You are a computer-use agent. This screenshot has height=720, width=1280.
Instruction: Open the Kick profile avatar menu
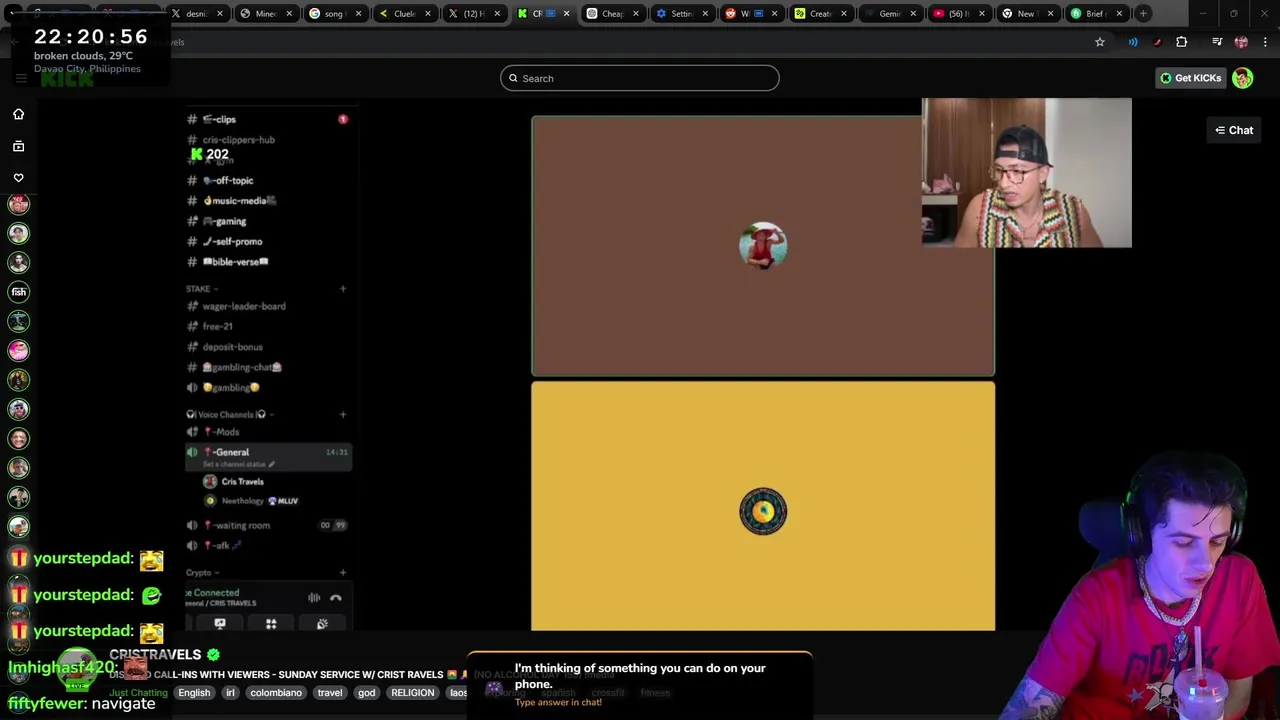[x=1243, y=78]
